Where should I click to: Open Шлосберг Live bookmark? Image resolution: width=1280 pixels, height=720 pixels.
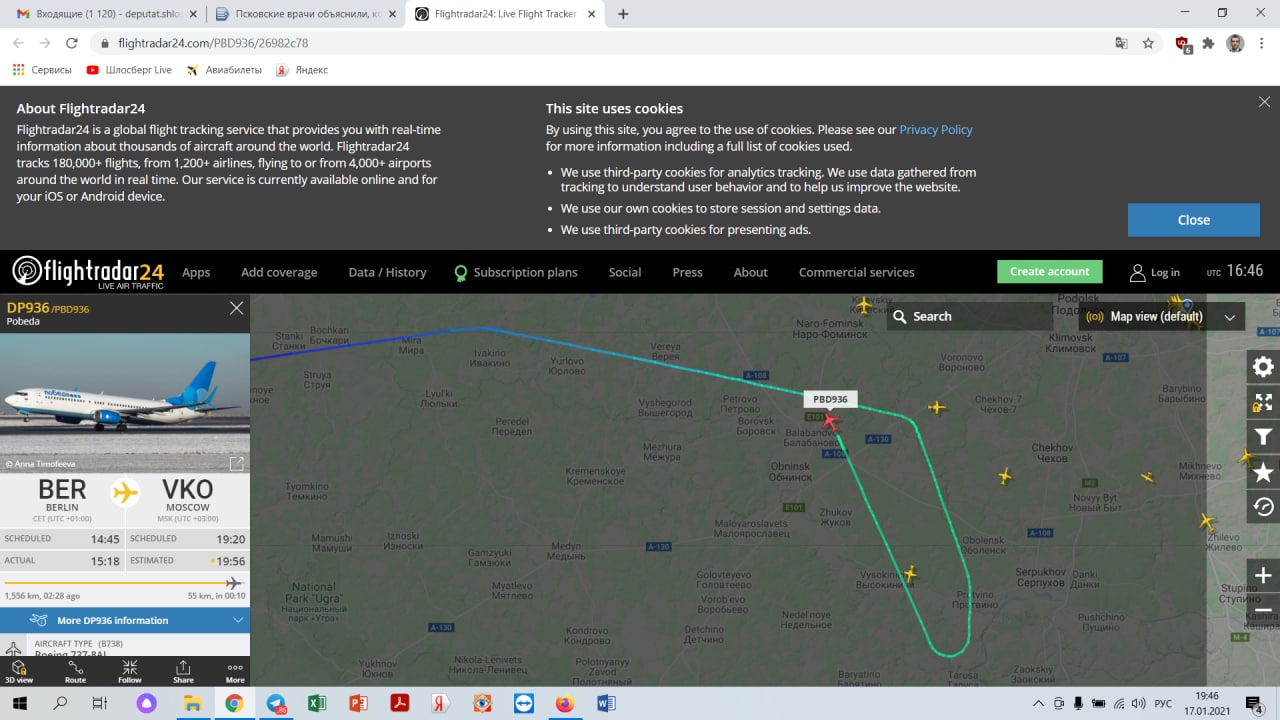tap(129, 70)
